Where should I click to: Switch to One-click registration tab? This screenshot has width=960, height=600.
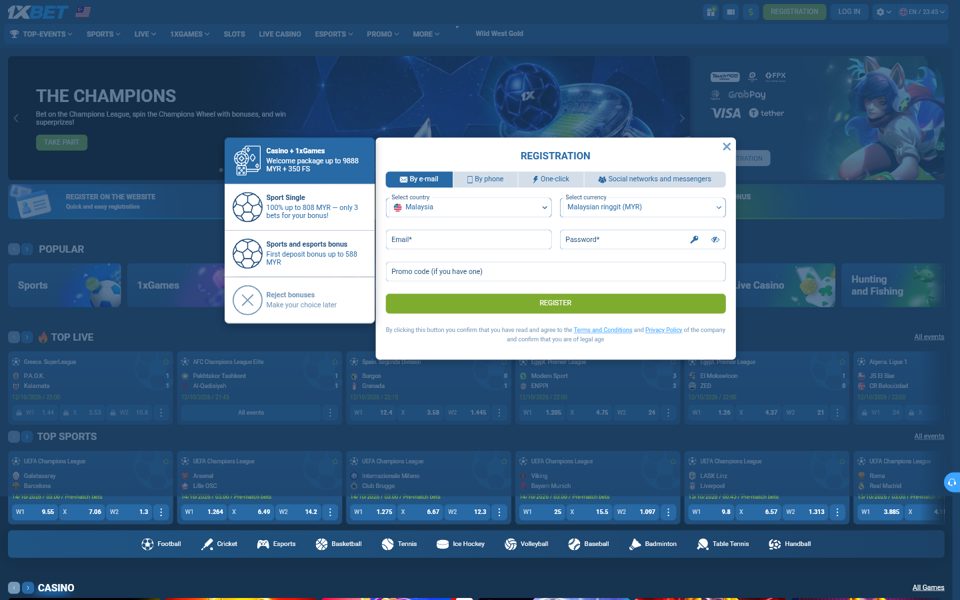click(x=551, y=179)
